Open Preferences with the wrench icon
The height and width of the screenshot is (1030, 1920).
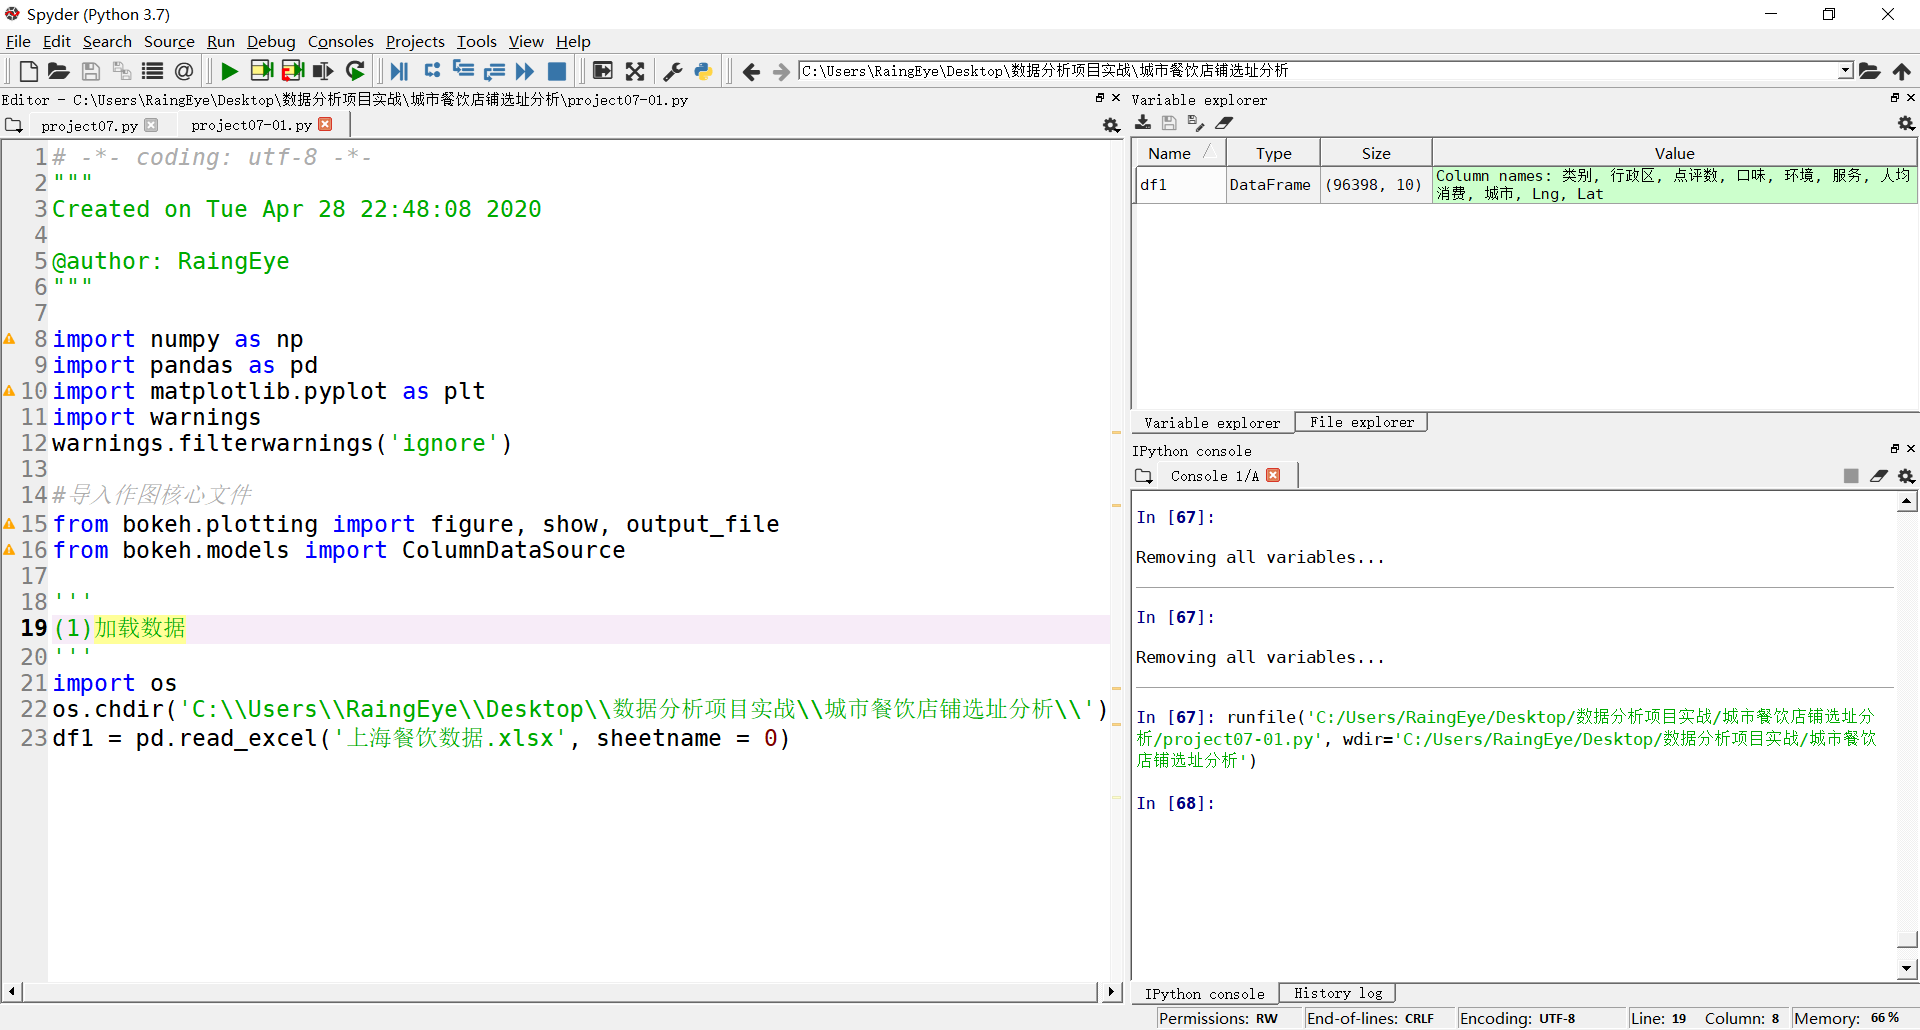point(673,71)
